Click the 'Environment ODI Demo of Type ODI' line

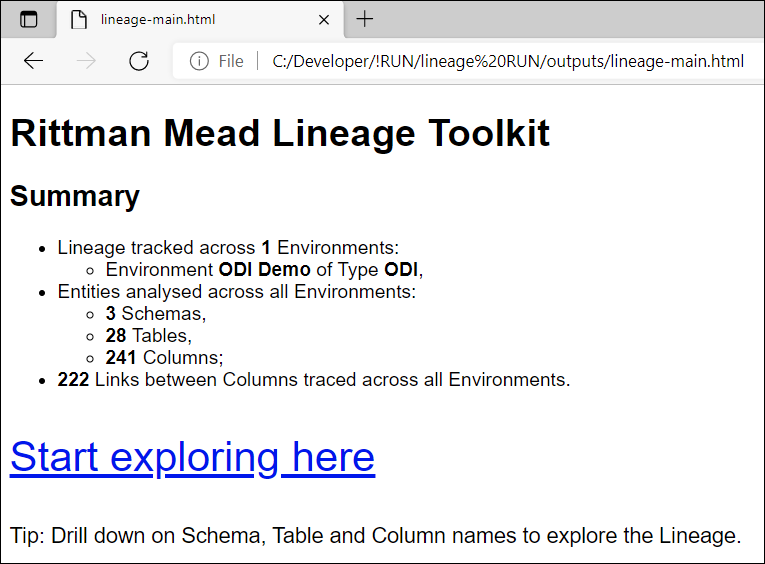point(264,270)
